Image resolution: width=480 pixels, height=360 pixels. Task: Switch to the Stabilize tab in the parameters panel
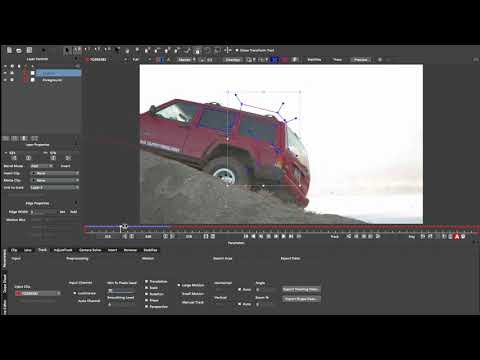tap(150, 250)
